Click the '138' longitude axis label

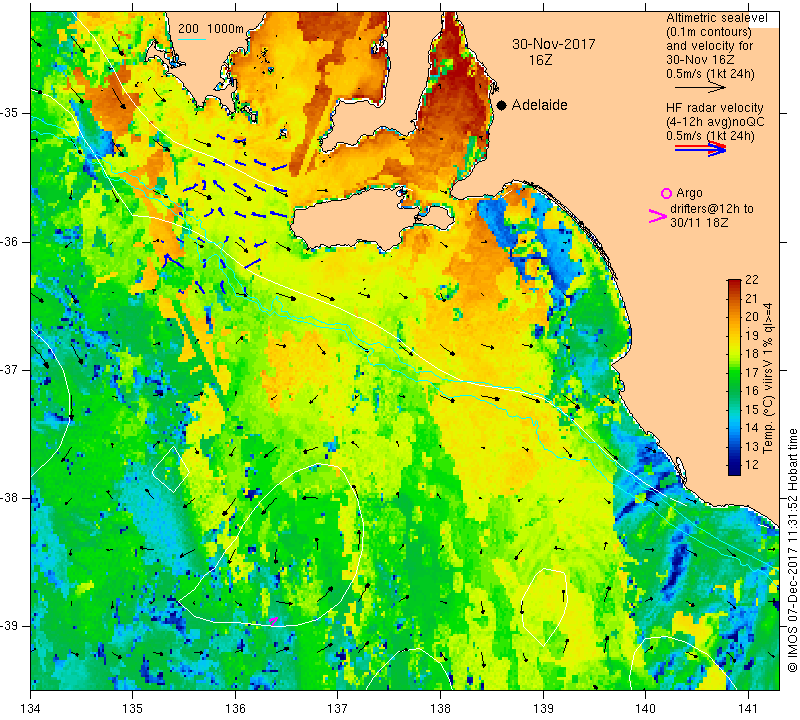(440, 709)
